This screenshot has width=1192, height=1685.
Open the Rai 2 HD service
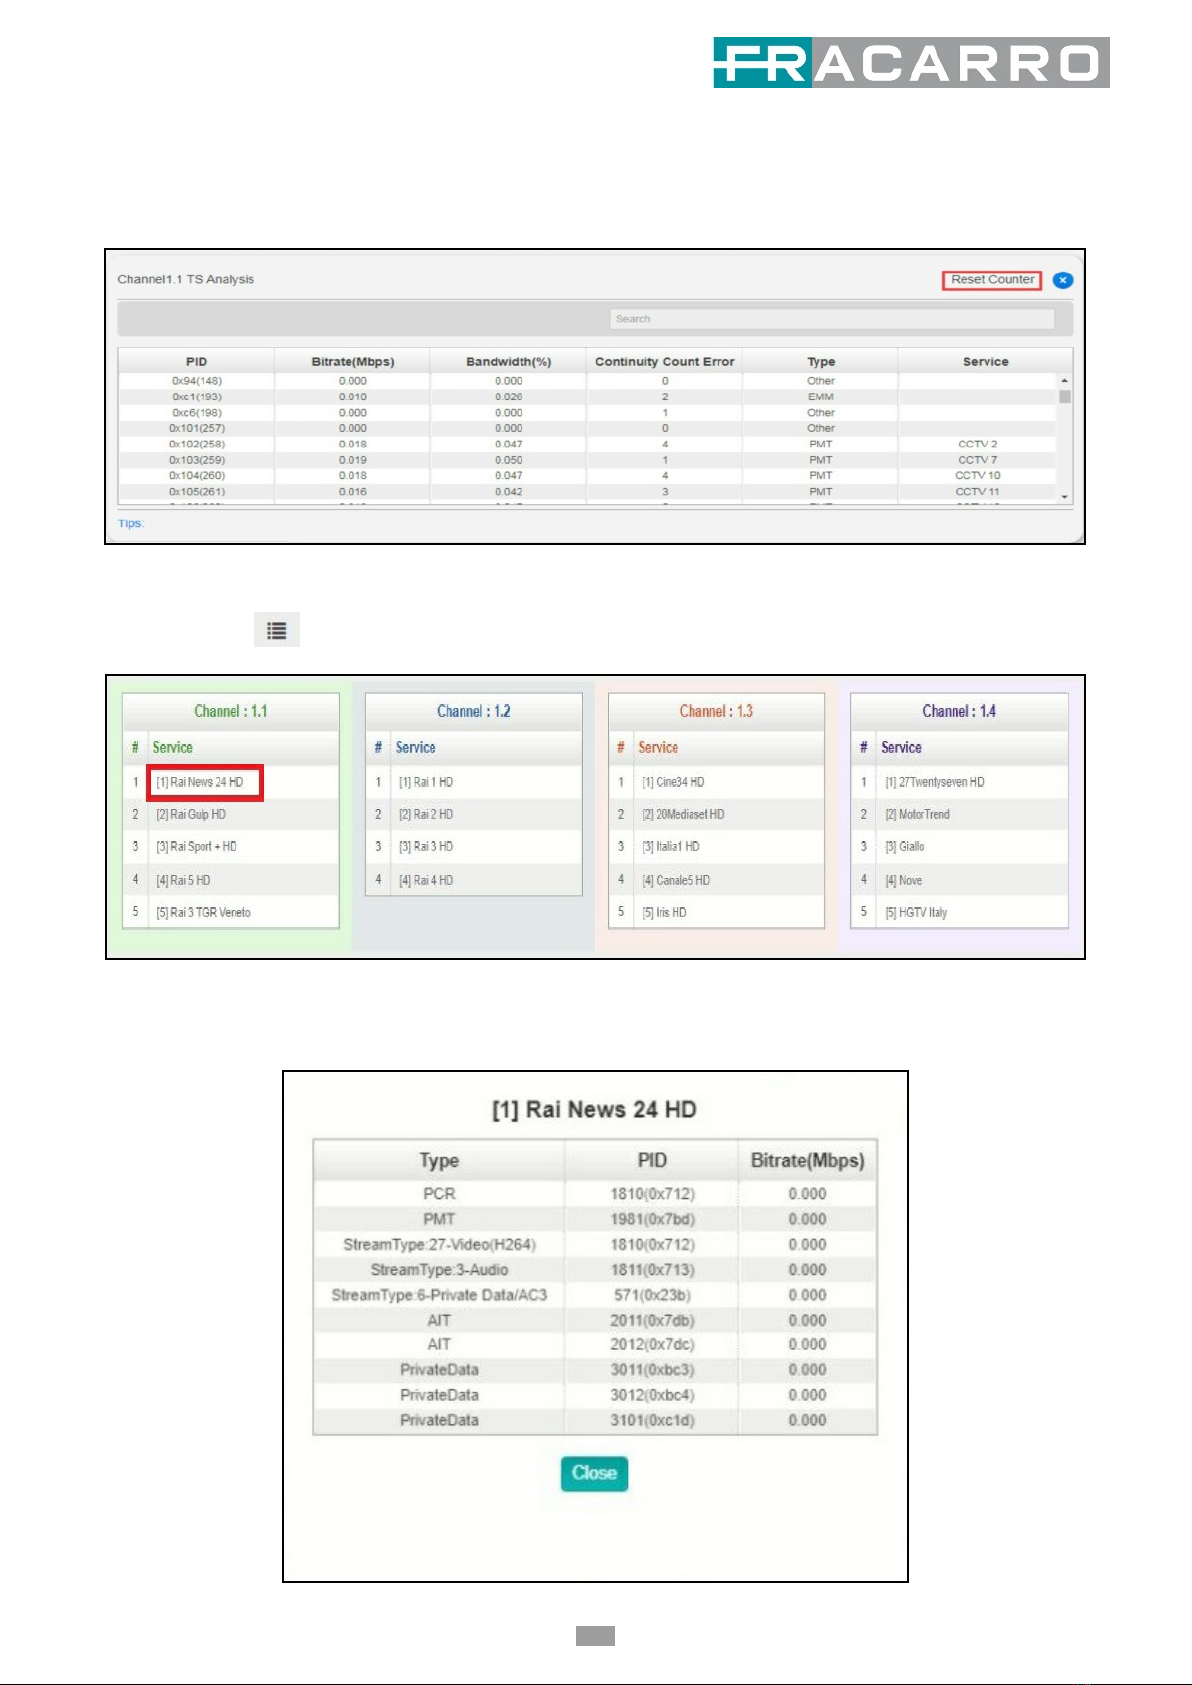point(426,814)
